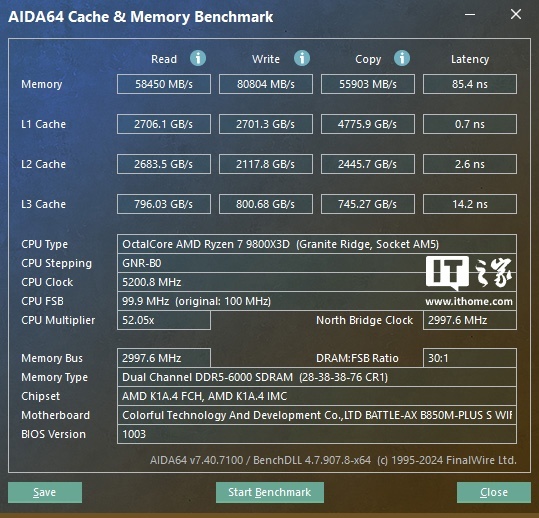Screen dimensions: 539x518
Task: Click the info icon beside Read
Action: 198,58
